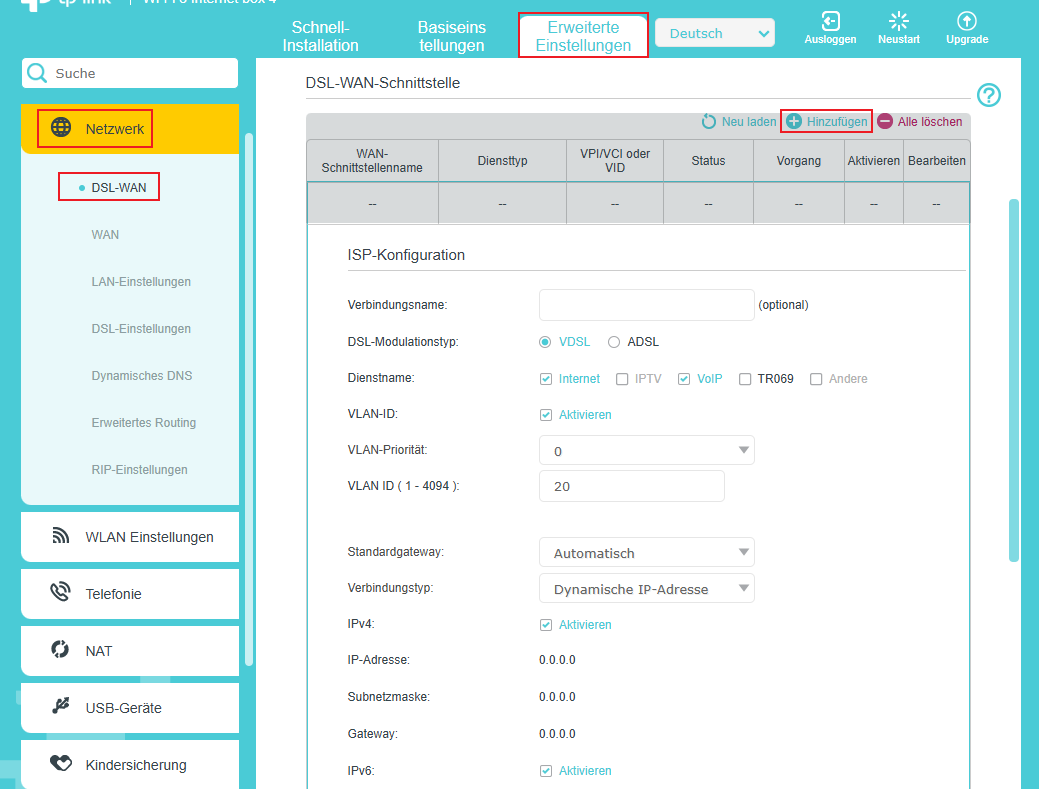Expand the VLAN-Priorität dropdown
The height and width of the screenshot is (789, 1039).
646,450
